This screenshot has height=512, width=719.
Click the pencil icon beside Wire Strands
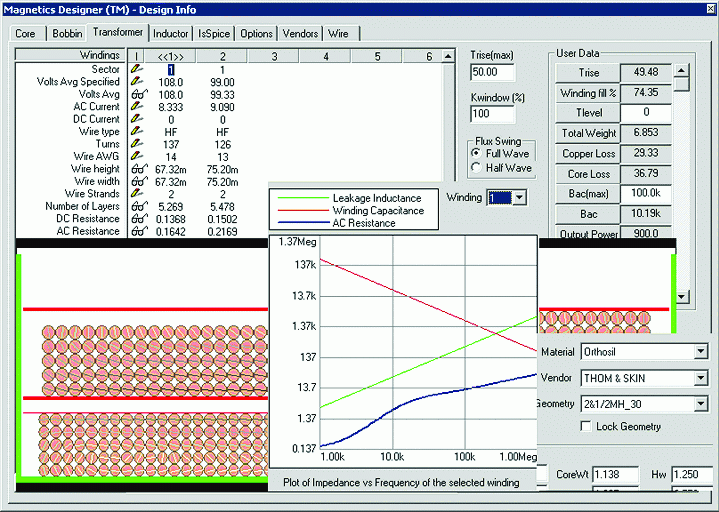pyautogui.click(x=138, y=194)
